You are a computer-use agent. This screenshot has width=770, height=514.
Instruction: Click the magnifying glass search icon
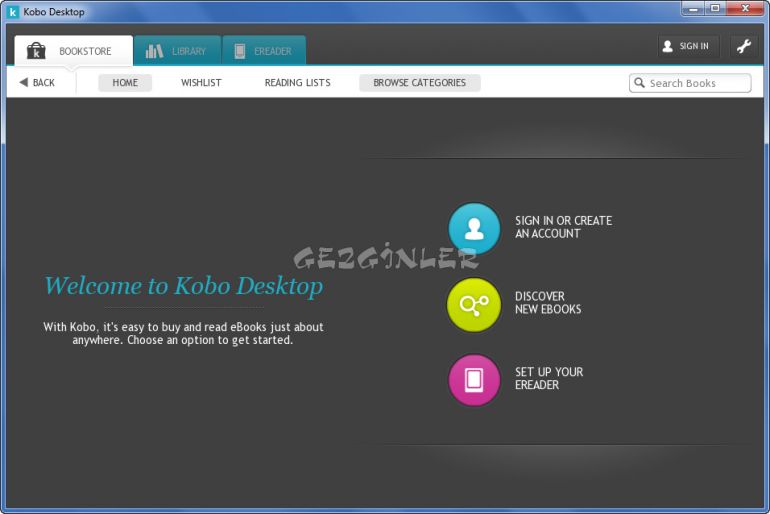click(639, 82)
